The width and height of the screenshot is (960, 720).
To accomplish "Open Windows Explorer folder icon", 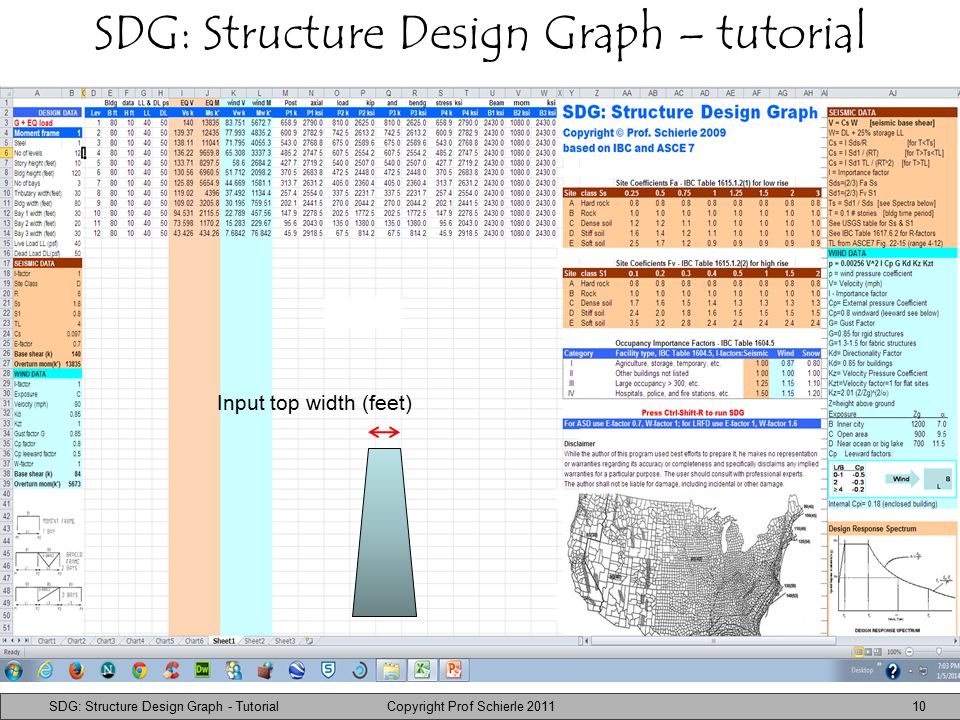I will tap(391, 670).
